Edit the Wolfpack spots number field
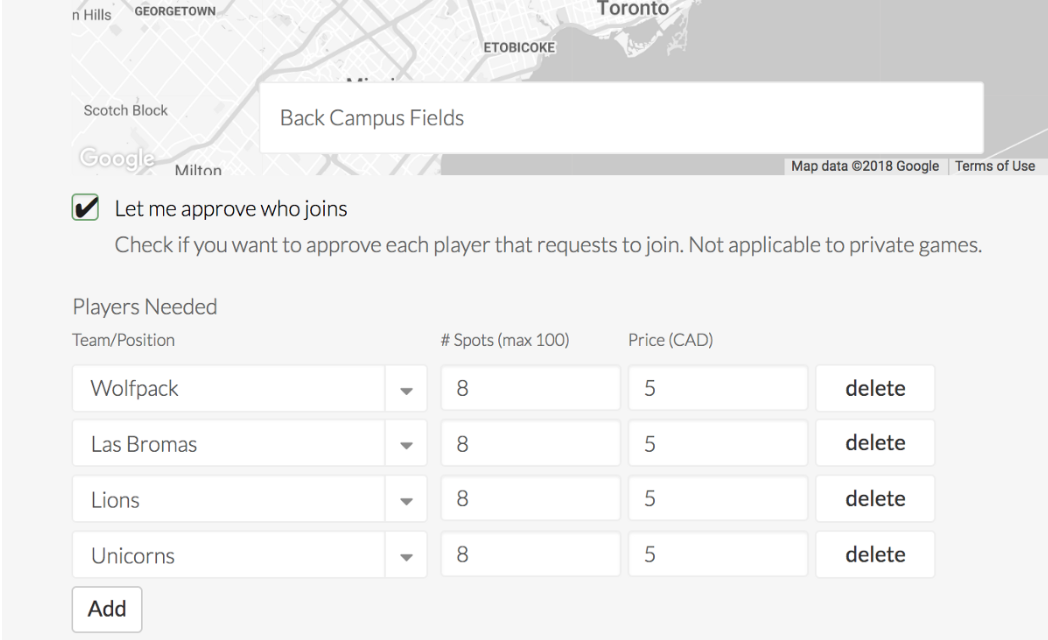The image size is (1048, 640). (530, 389)
